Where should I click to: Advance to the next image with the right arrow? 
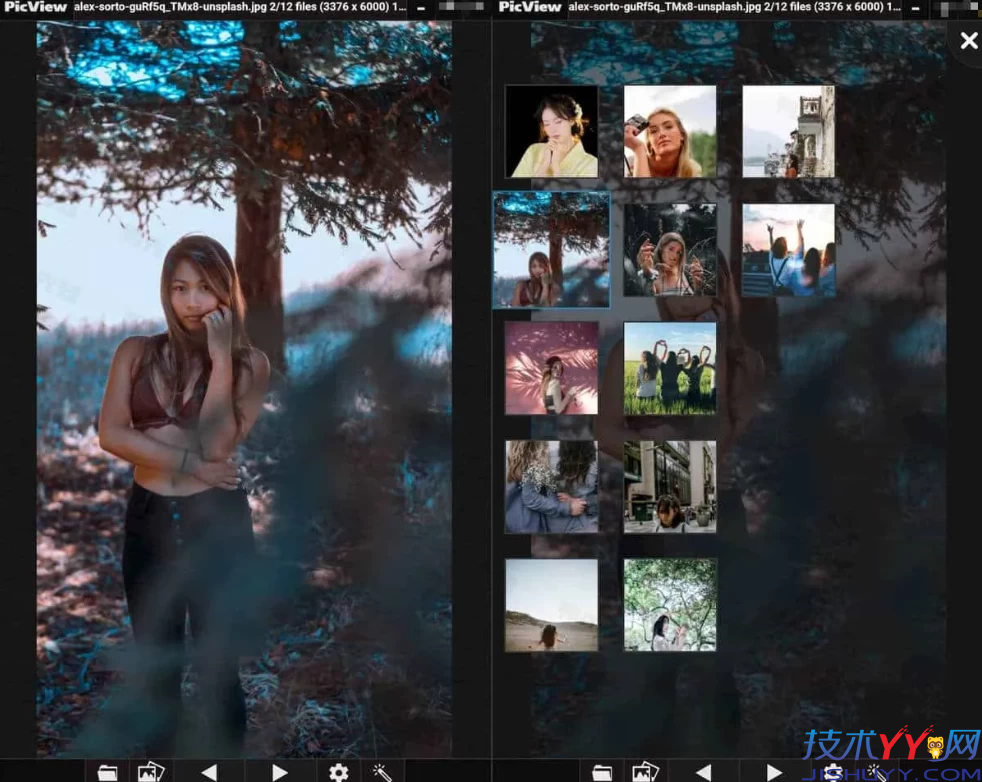(x=278, y=771)
